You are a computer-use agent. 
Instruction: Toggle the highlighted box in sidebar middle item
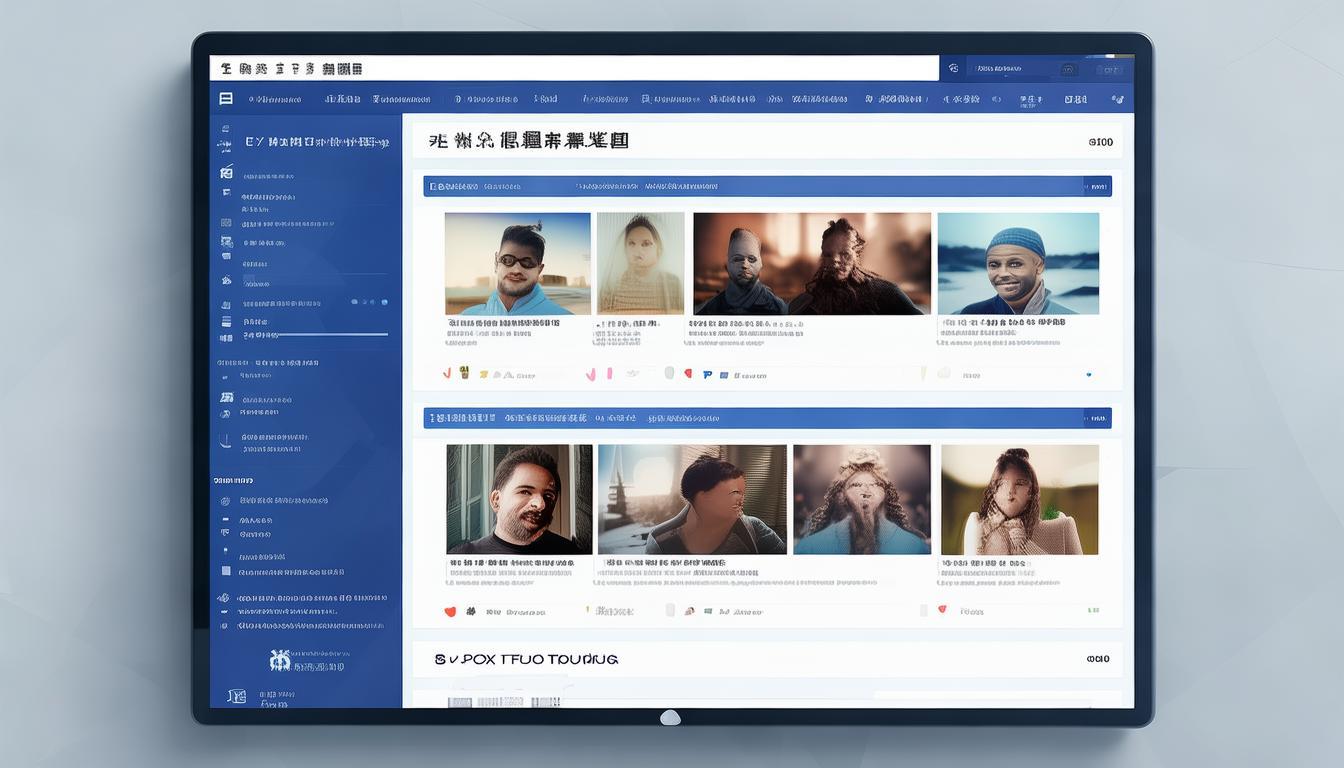[249, 282]
